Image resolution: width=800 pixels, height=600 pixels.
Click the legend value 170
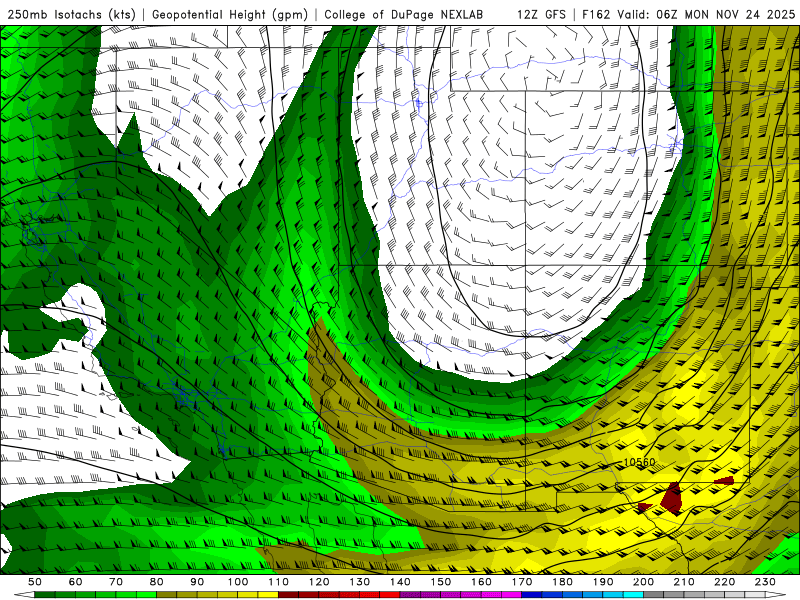click(522, 582)
